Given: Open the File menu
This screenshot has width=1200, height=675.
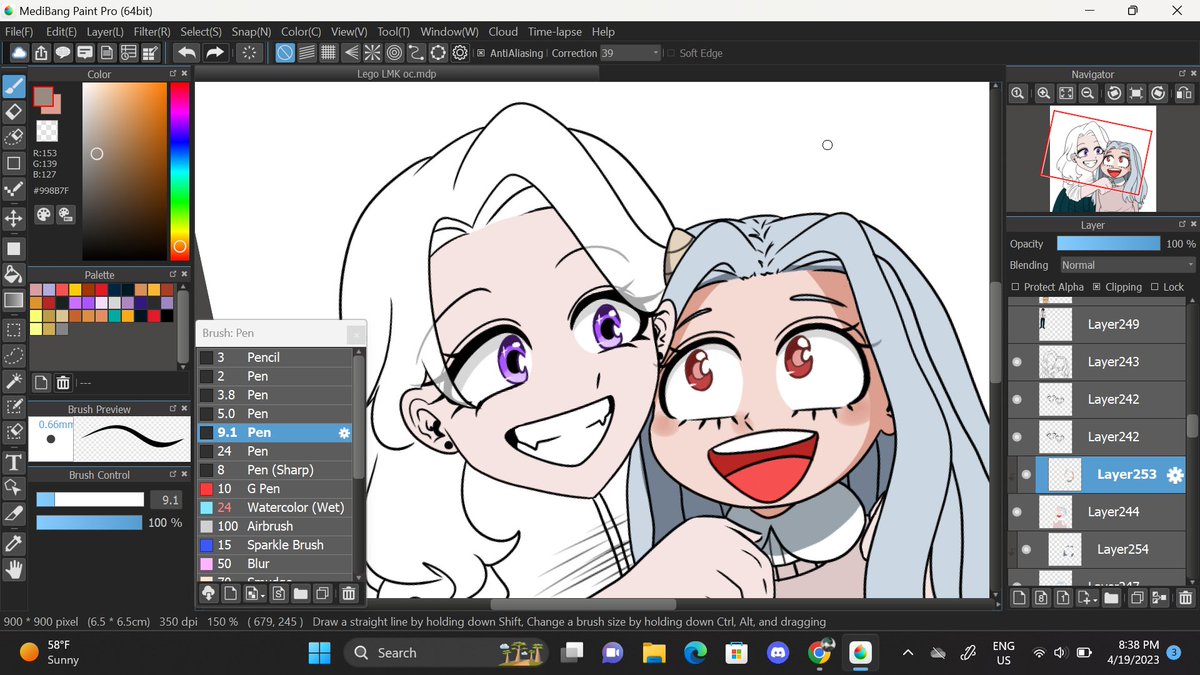Looking at the screenshot, I should 19,32.
